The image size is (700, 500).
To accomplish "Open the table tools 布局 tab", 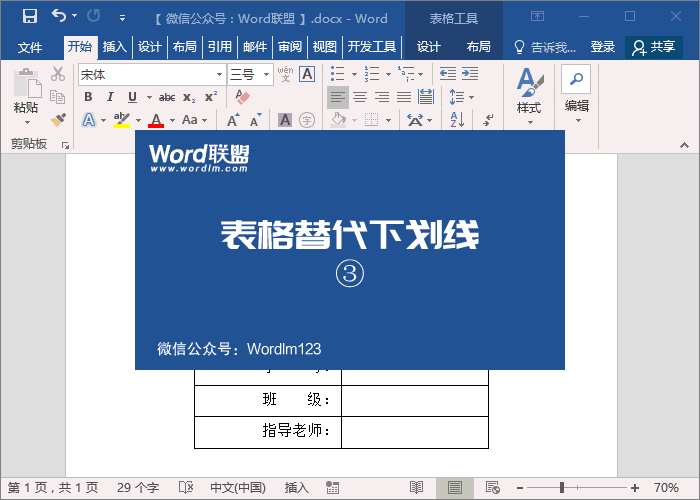I will [479, 46].
